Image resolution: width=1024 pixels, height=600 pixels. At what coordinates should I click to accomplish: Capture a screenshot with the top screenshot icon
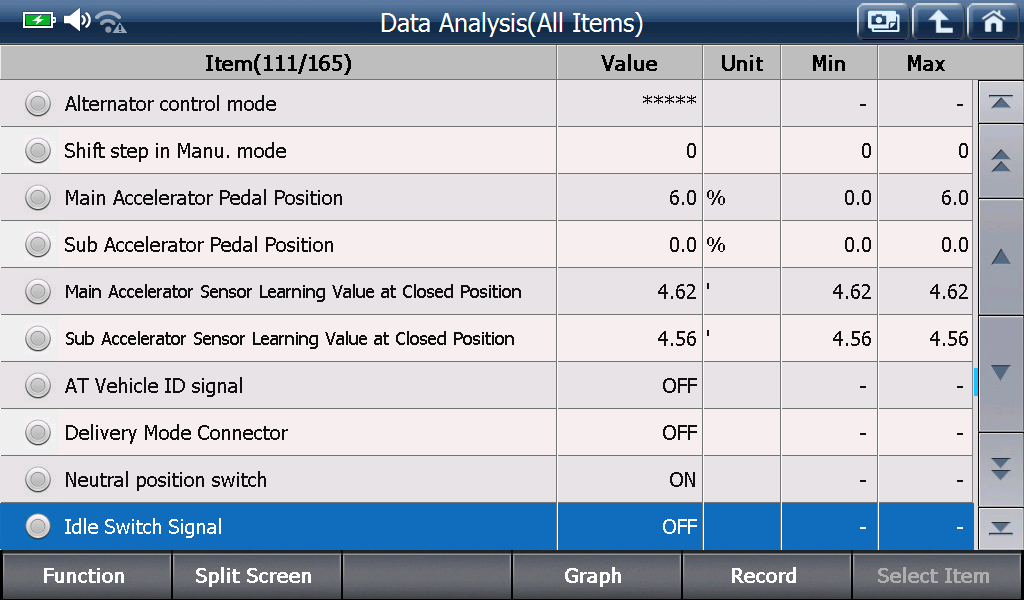883,22
